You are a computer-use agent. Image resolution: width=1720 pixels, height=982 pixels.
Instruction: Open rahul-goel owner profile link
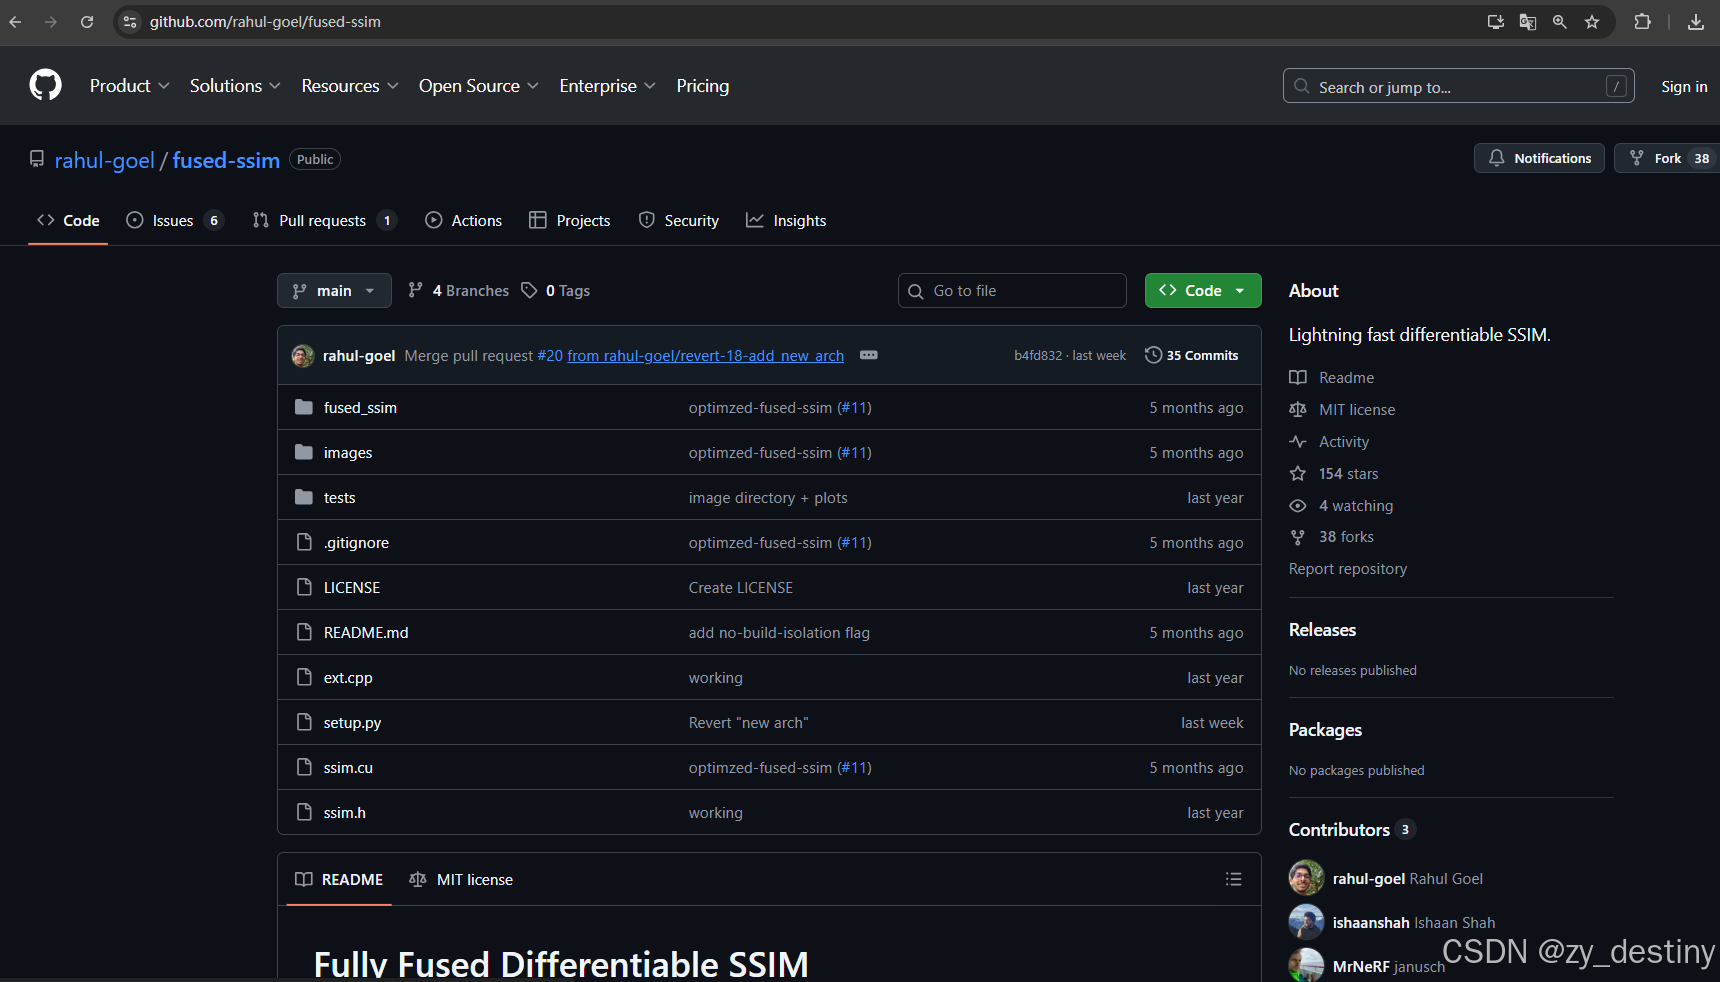click(x=105, y=160)
